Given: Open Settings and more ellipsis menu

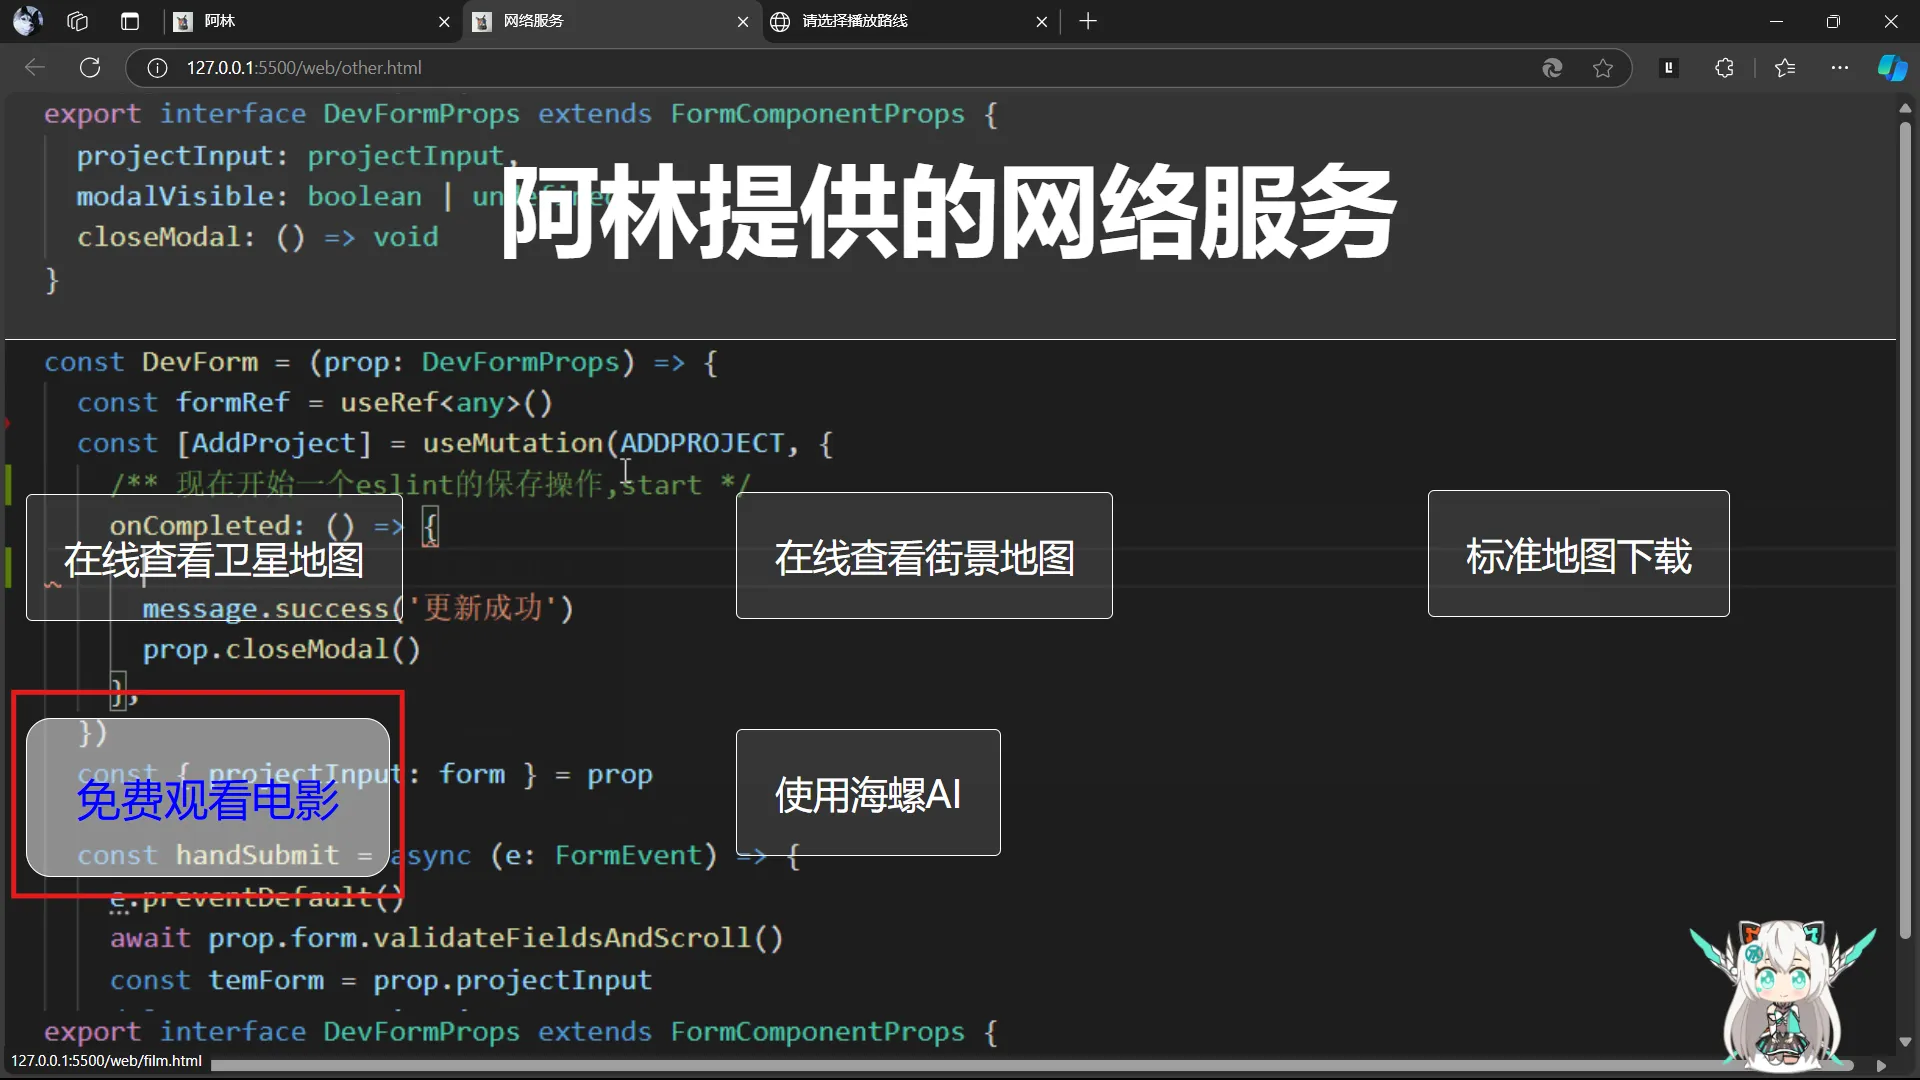Looking at the screenshot, I should pos(1840,68).
